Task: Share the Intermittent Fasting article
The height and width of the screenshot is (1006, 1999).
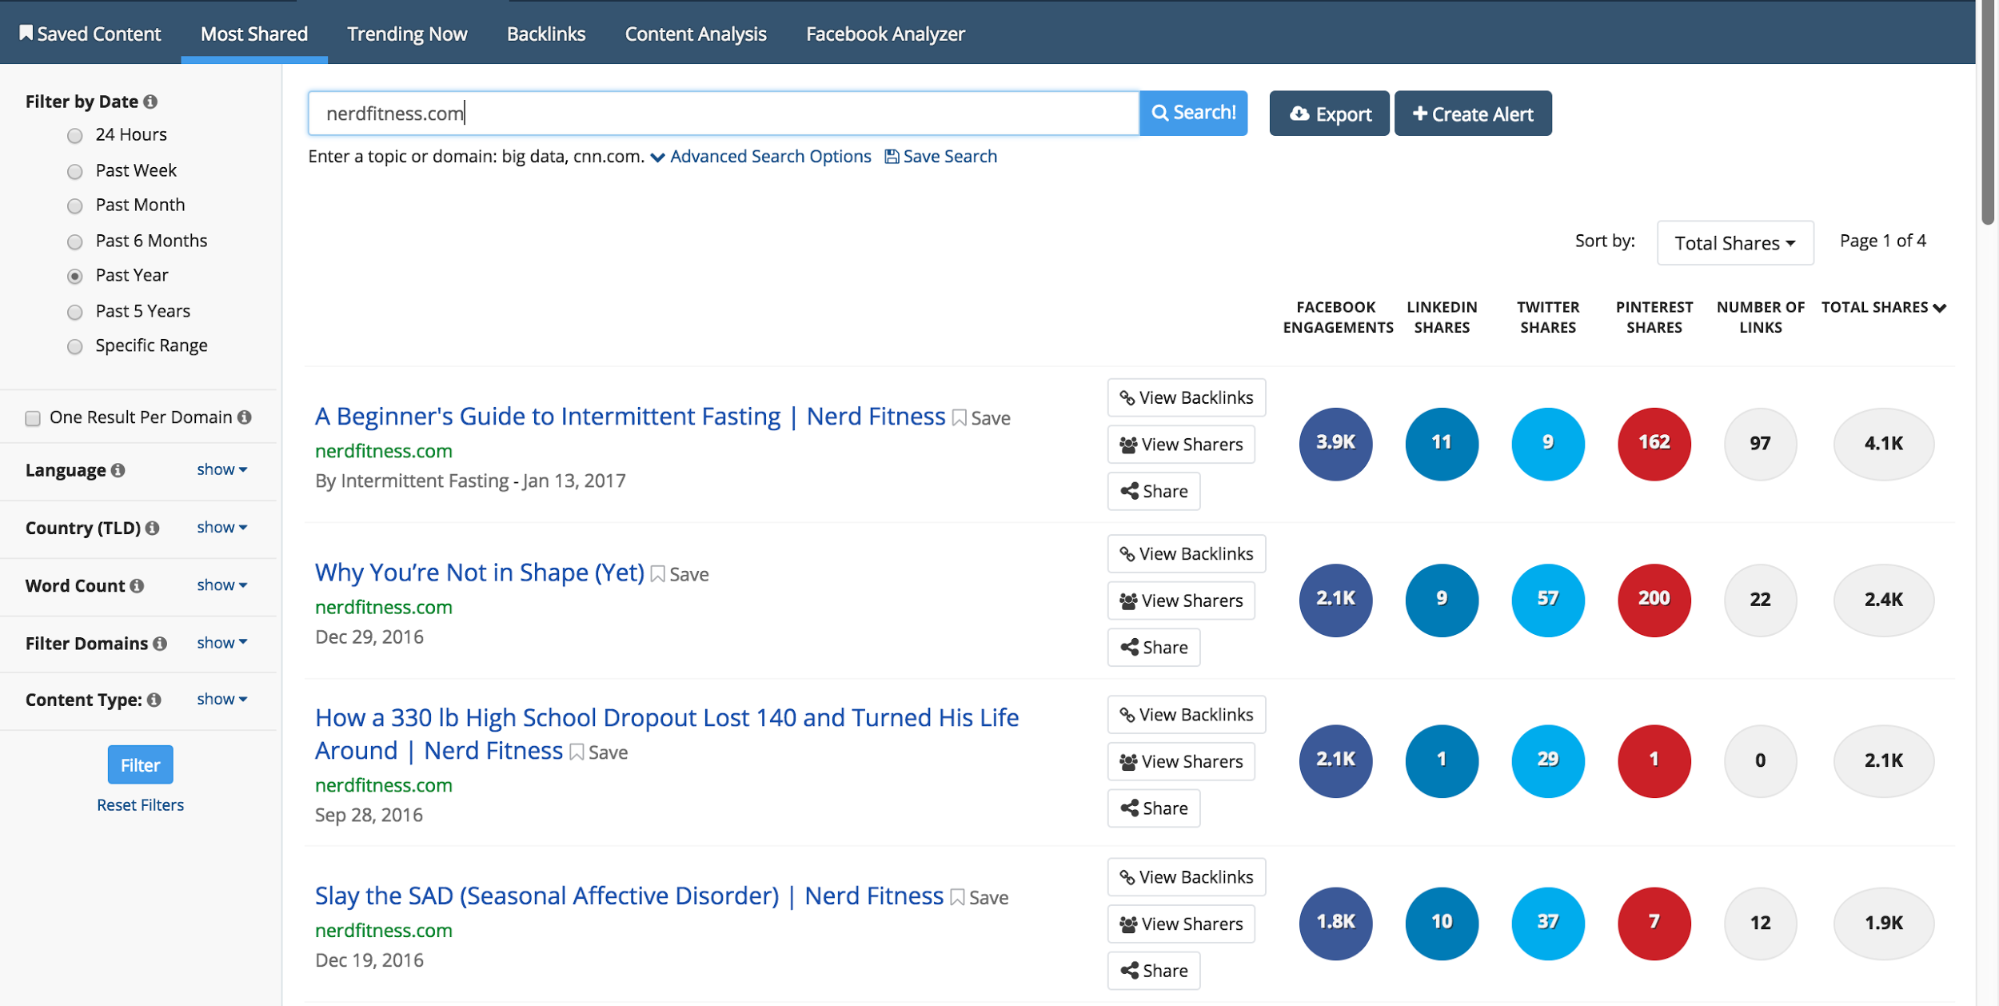Action: [x=1154, y=491]
